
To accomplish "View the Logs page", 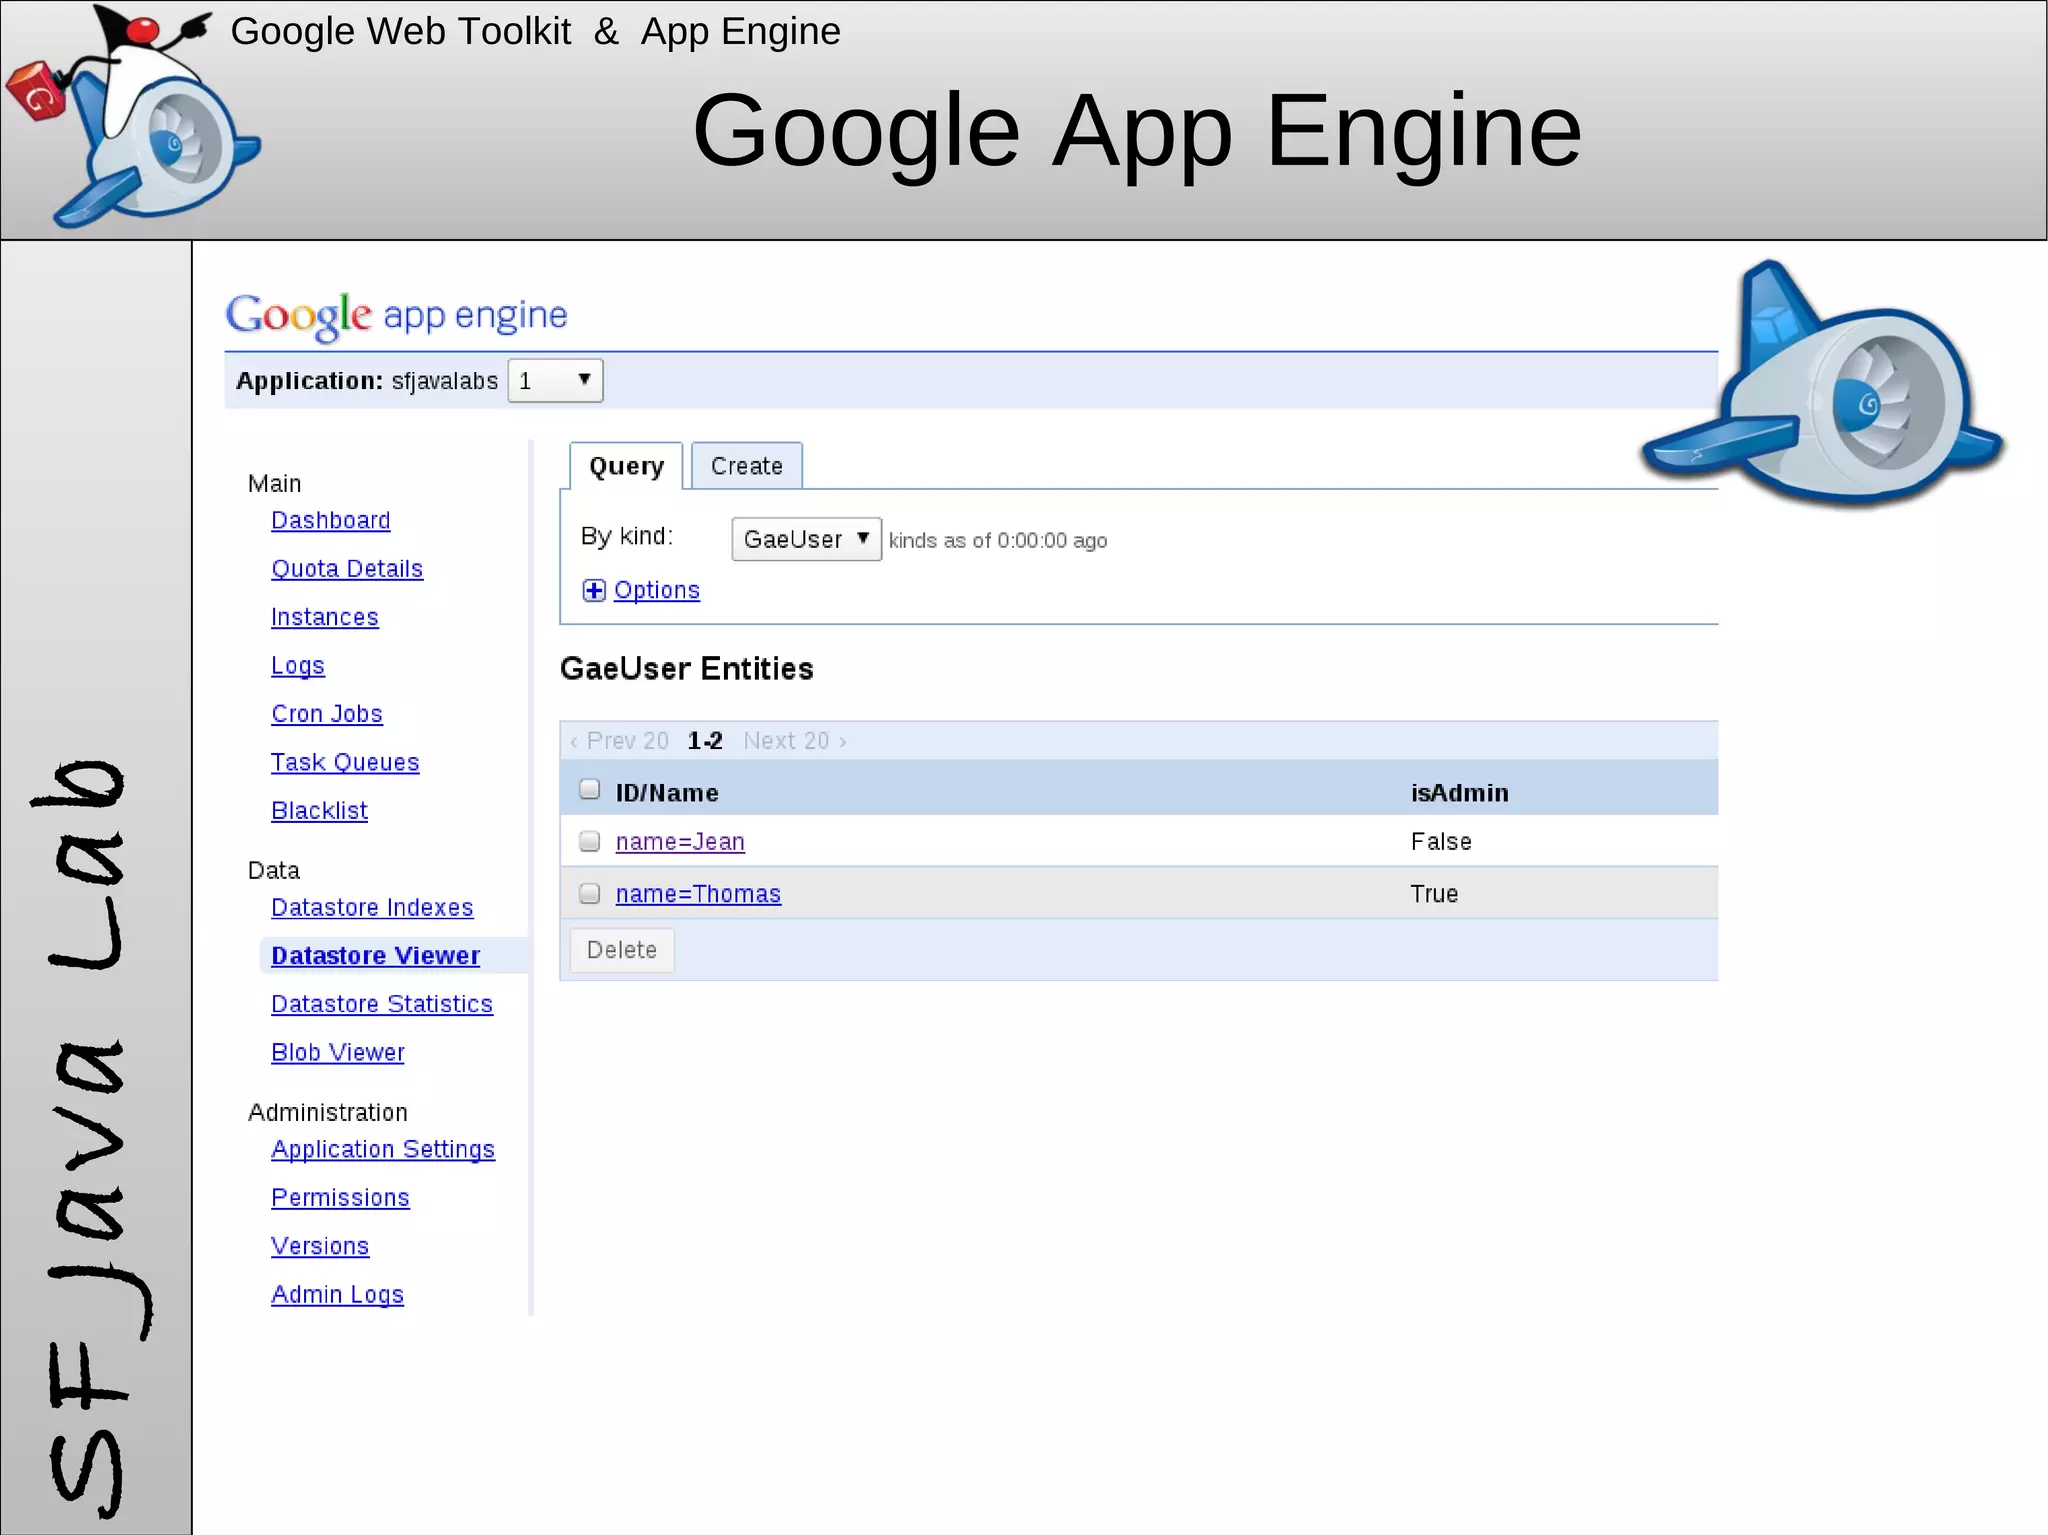I will pos(298,665).
